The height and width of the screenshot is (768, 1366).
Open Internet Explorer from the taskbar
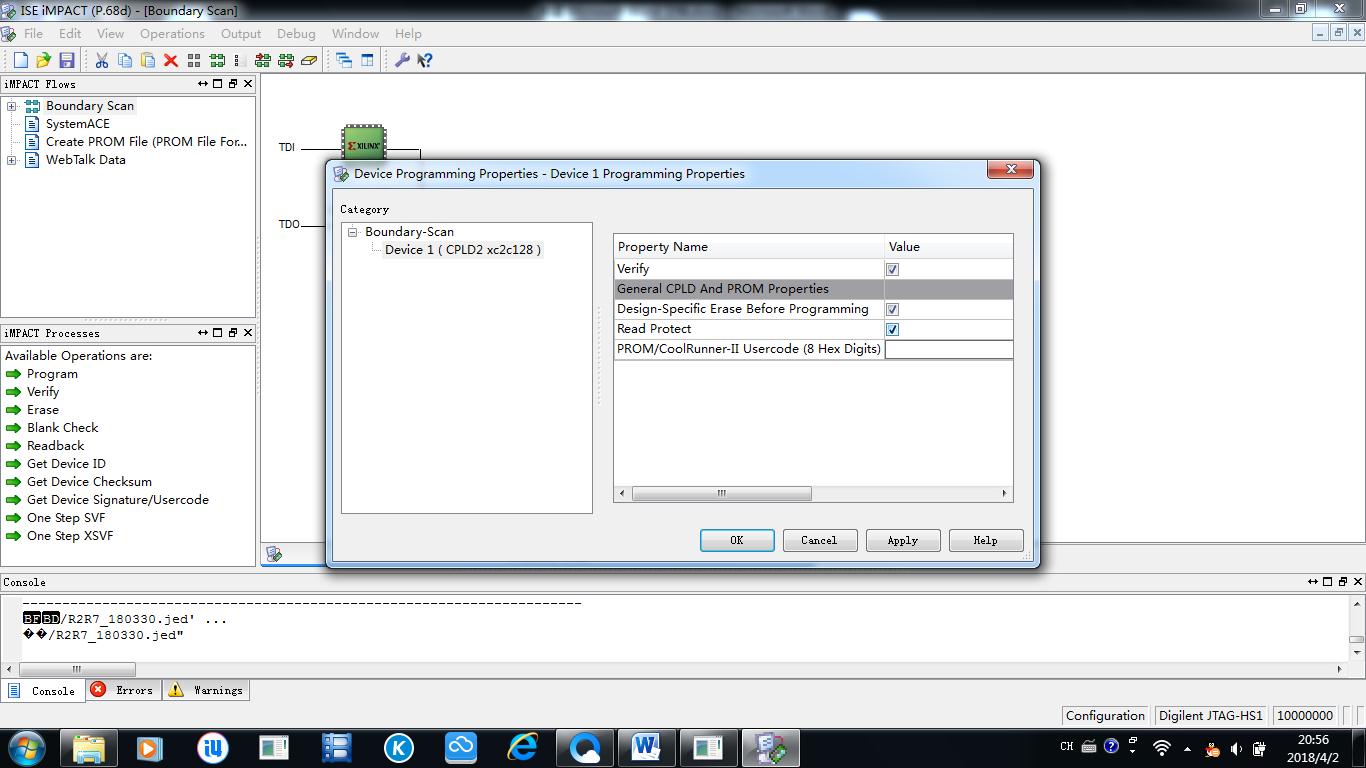[522, 747]
